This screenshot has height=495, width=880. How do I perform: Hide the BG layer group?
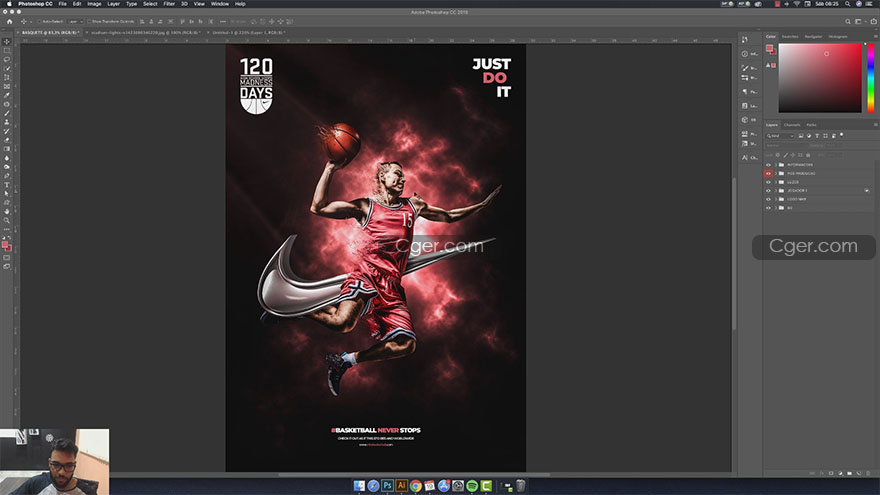(x=768, y=208)
